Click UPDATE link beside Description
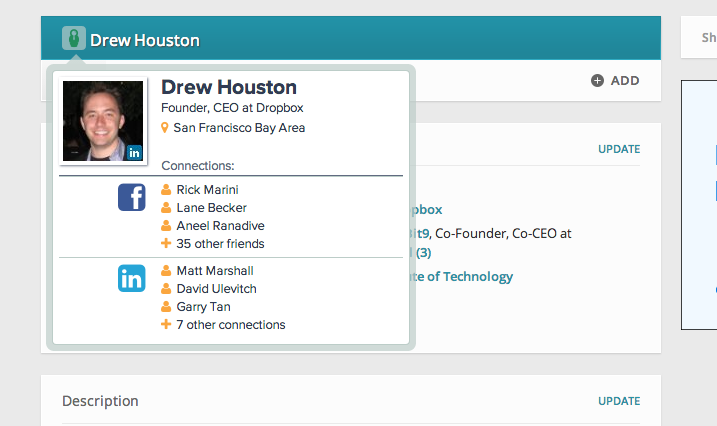Image resolution: width=717 pixels, height=426 pixels. [619, 401]
